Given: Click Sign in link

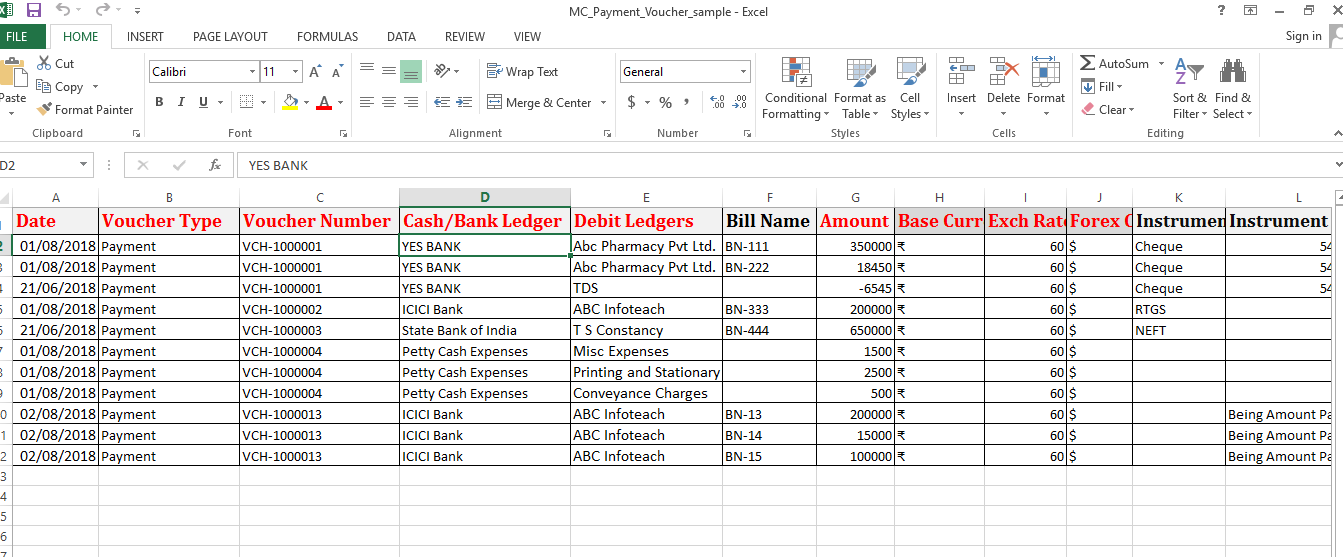Looking at the screenshot, I should [x=1303, y=36].
